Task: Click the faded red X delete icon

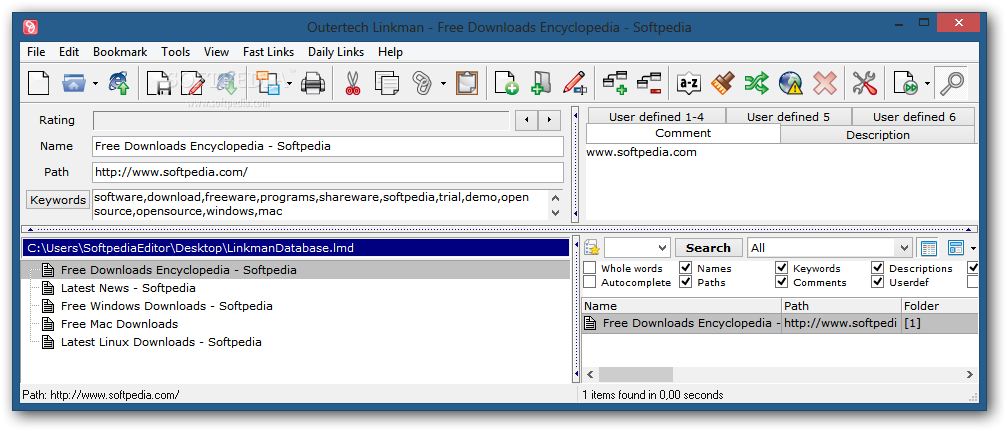Action: pos(825,83)
